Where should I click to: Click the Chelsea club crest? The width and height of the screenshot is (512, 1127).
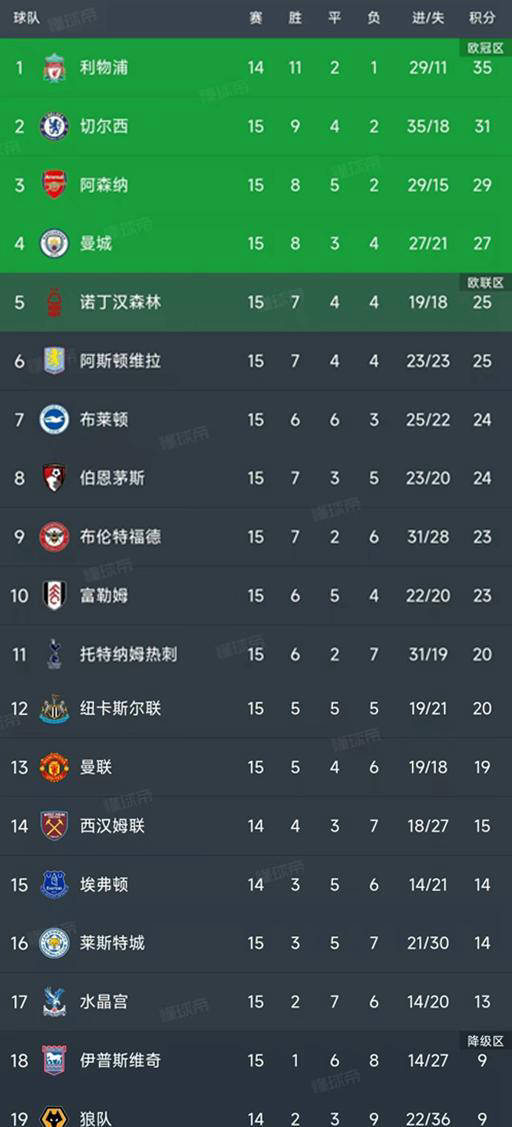click(x=54, y=126)
